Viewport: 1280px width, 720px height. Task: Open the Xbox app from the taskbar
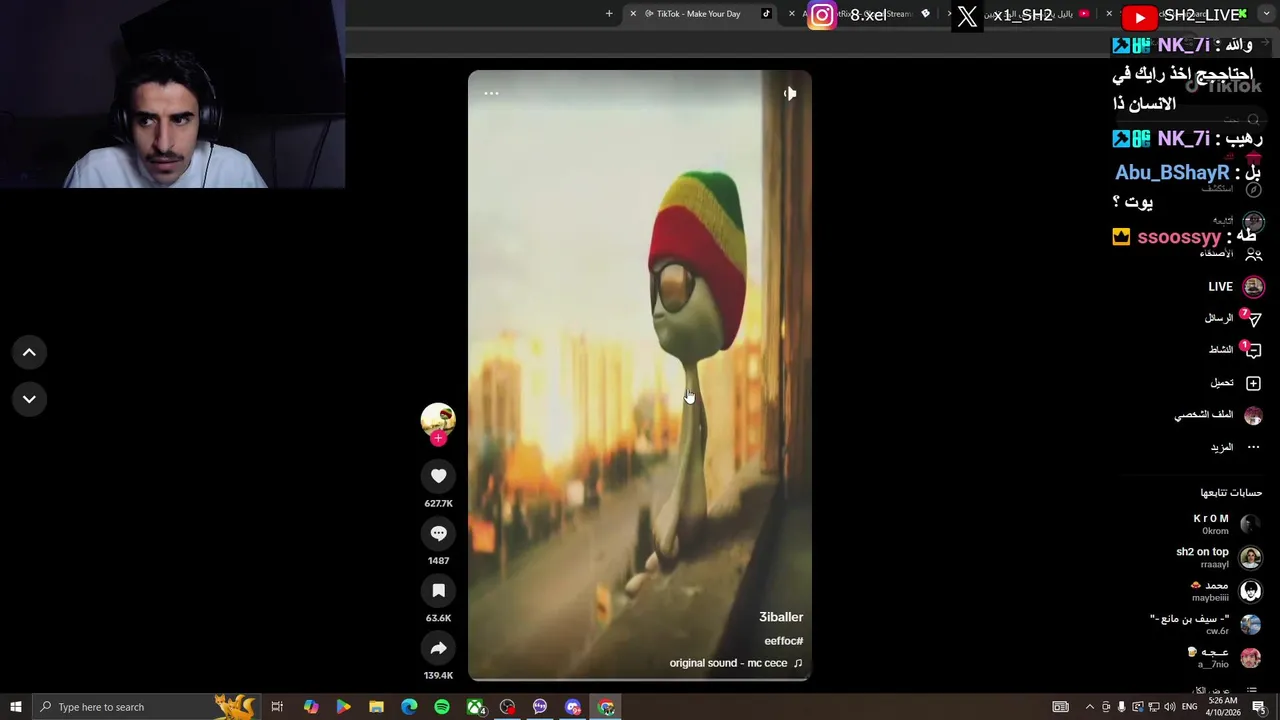tap(475, 707)
